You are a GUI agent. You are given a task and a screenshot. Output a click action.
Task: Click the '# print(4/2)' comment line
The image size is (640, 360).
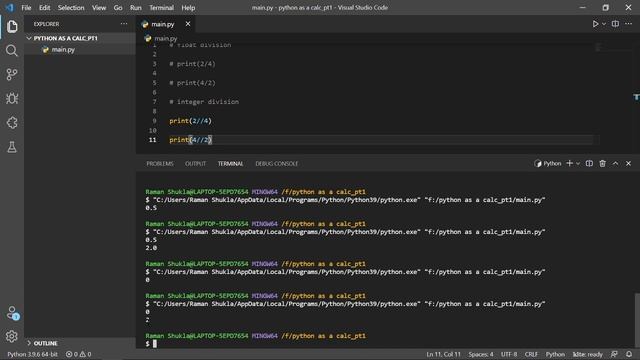192,83
